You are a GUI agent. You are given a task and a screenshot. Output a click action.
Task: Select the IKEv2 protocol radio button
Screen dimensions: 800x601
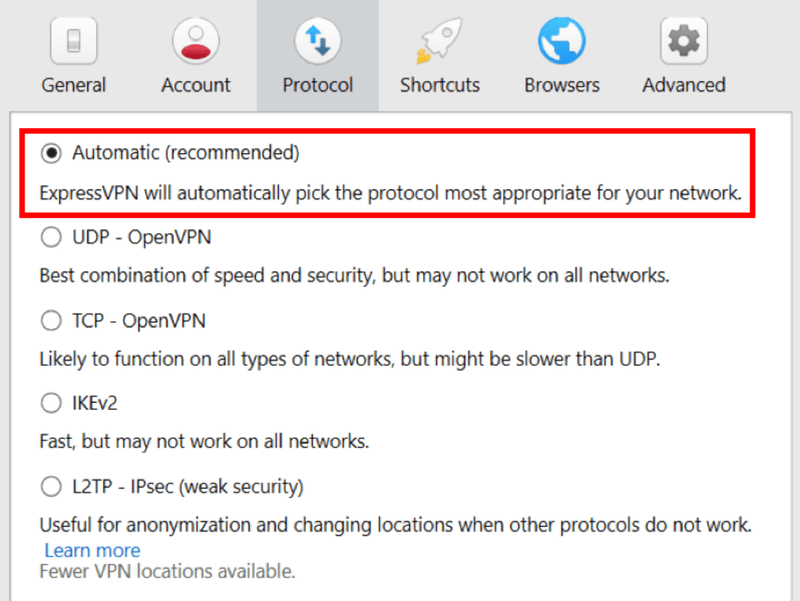[x=51, y=403]
